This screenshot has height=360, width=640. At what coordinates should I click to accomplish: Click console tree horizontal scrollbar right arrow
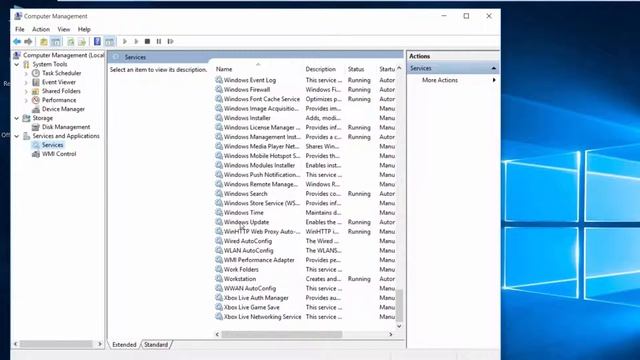tap(100, 344)
